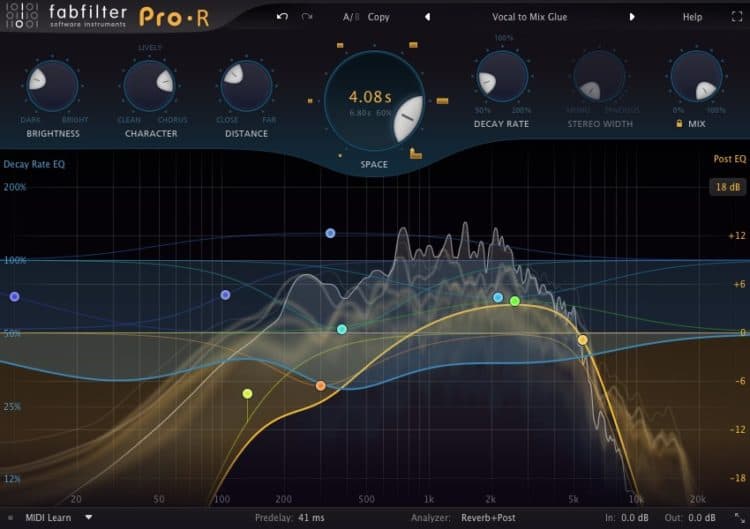Enable MIDI Learn

point(48,518)
